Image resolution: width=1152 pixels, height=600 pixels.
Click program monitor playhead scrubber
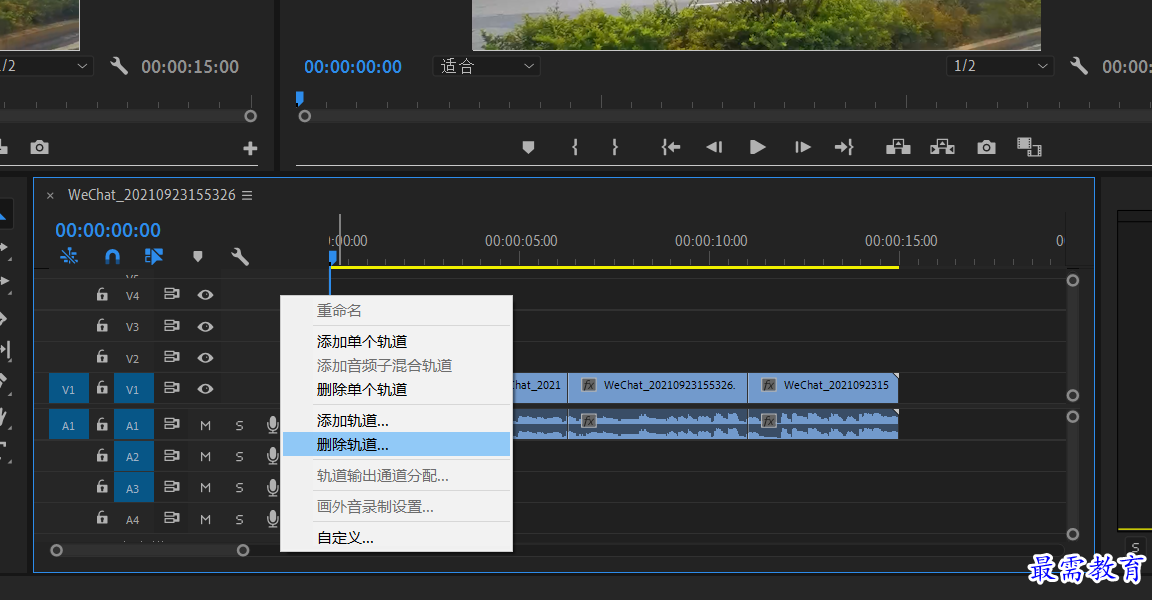pos(300,98)
